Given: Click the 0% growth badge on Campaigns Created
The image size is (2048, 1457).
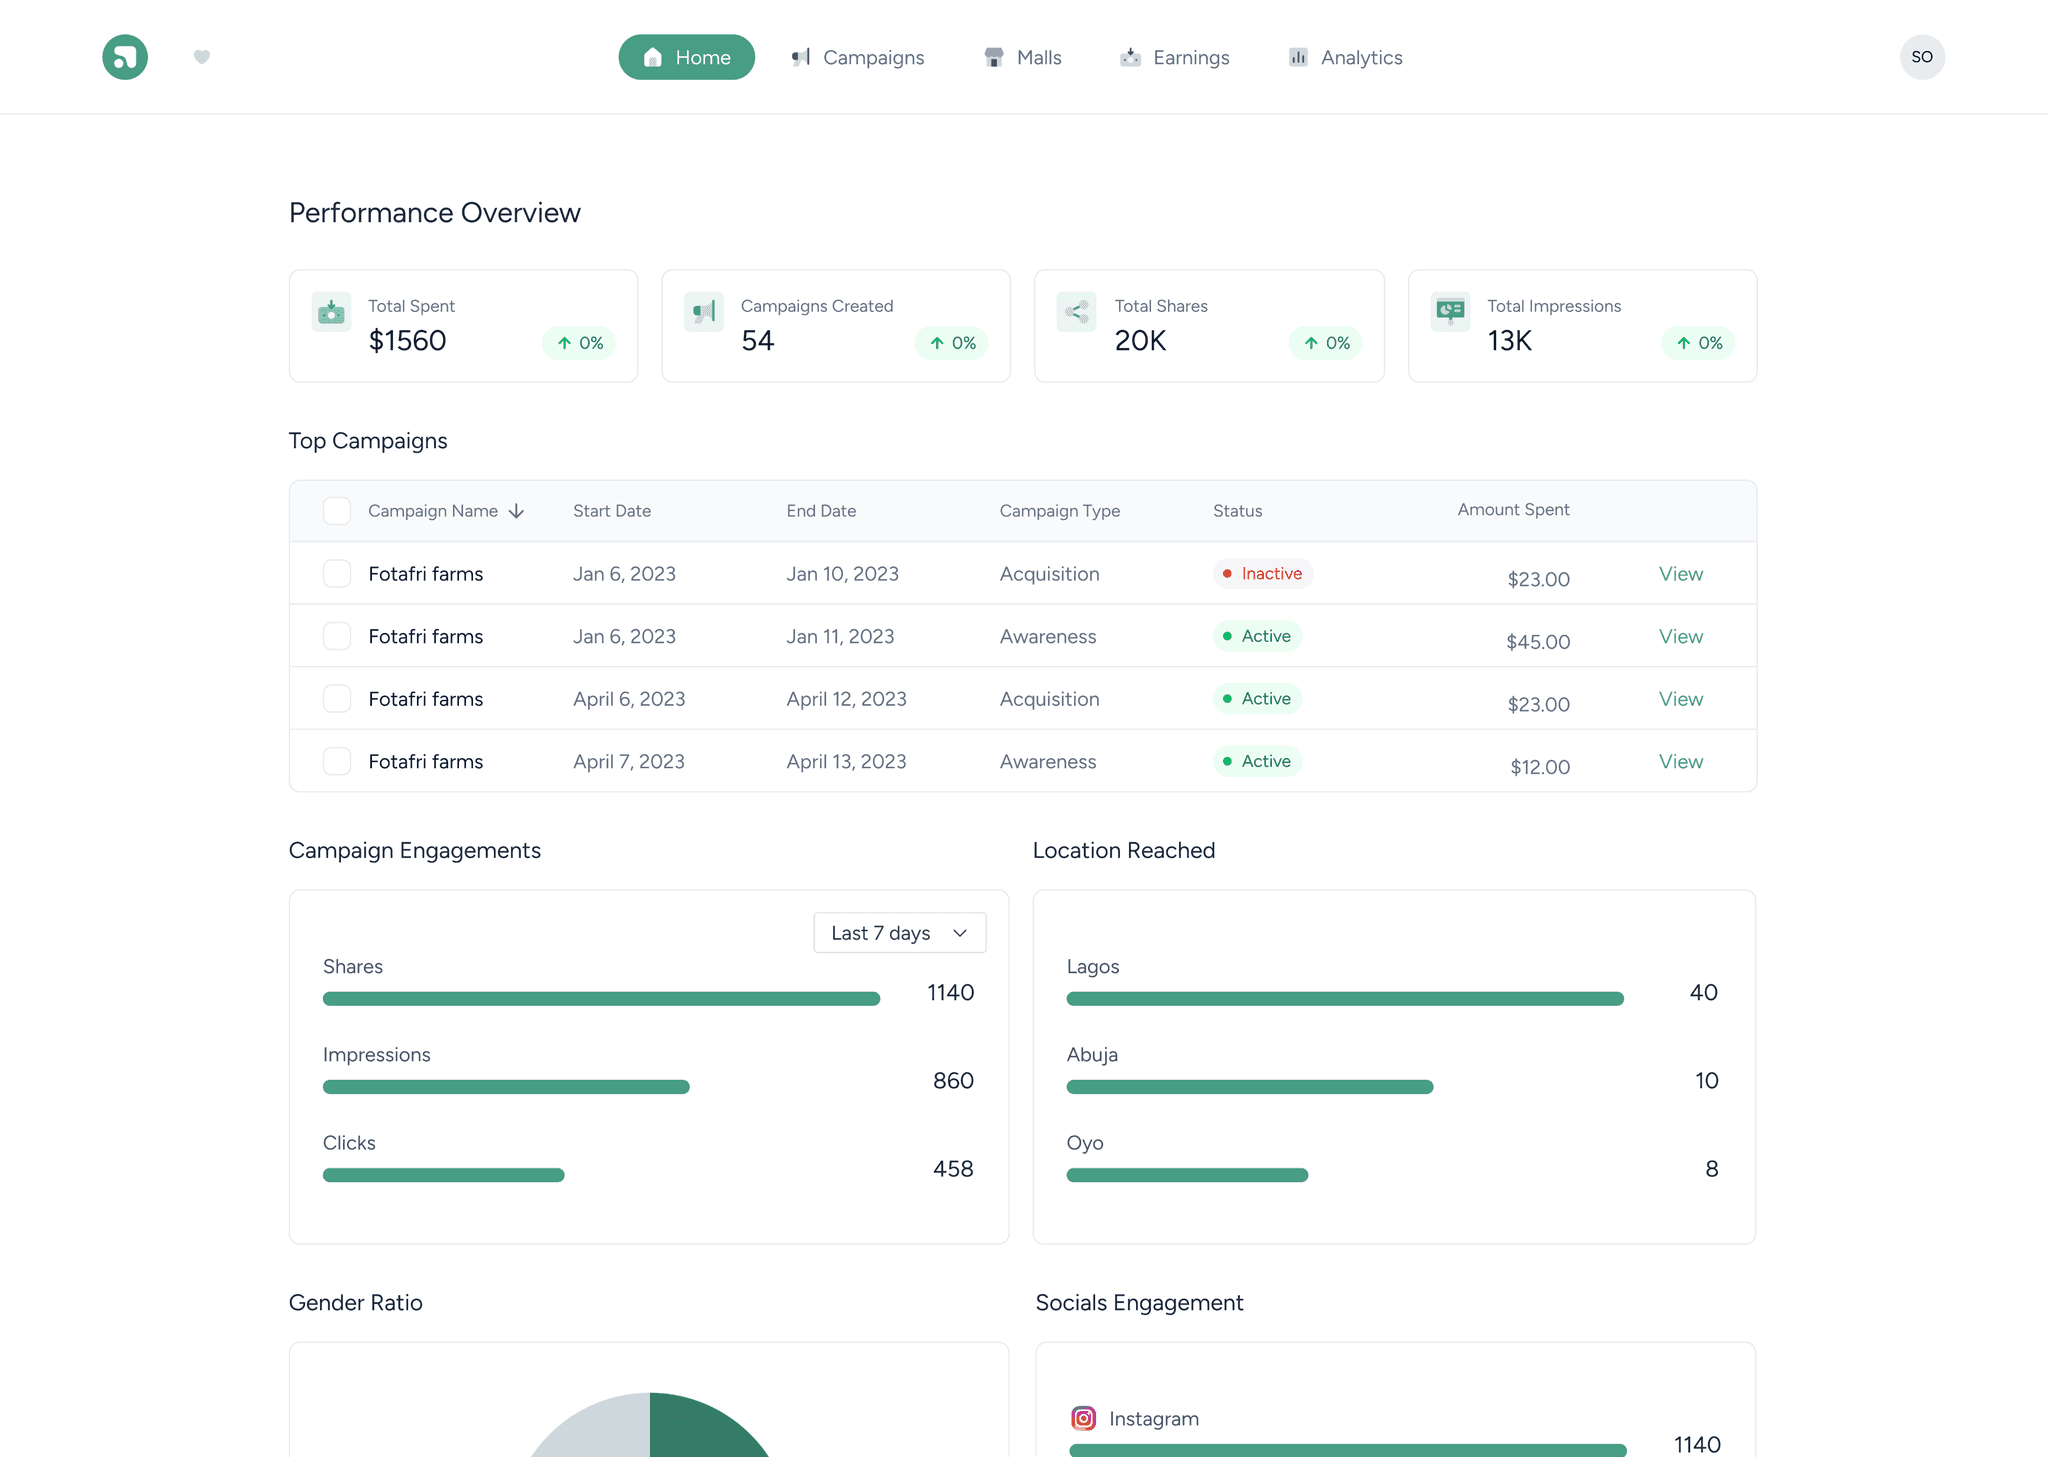Looking at the screenshot, I should (x=951, y=343).
